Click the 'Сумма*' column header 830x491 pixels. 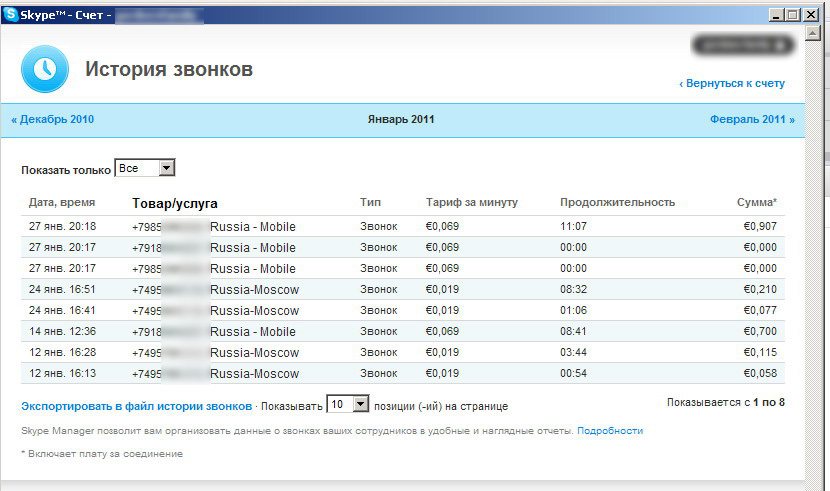759,202
